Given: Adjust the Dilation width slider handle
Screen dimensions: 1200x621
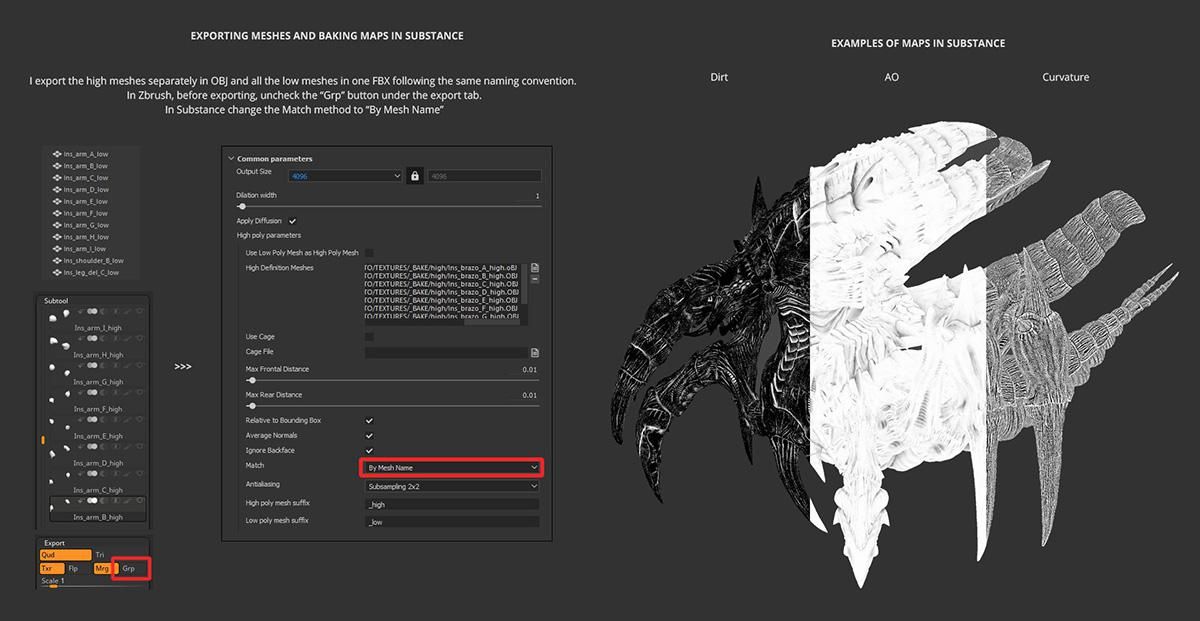Looking at the screenshot, I should pyautogui.click(x=241, y=206).
